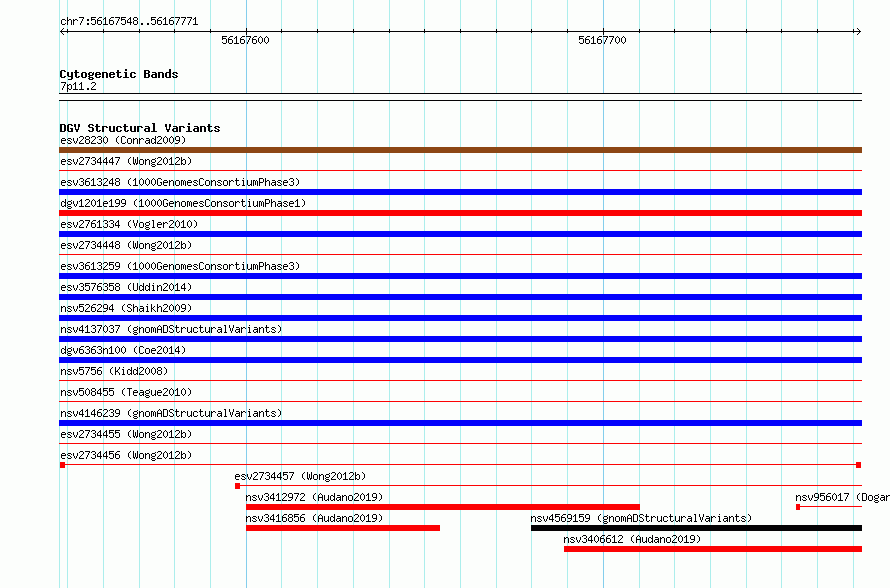The height and width of the screenshot is (588, 890).
Task: Select the red bar for nsv3406612
Action: [713, 549]
